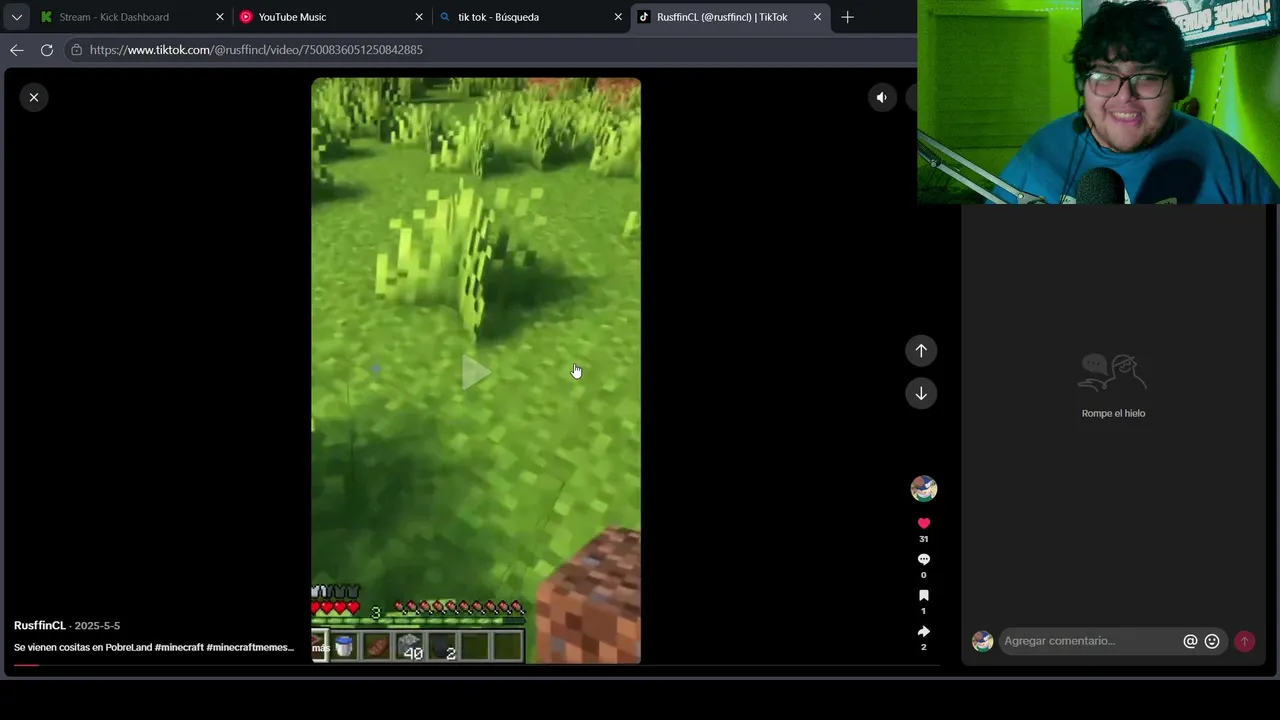Go back to the previous page

[17, 50]
